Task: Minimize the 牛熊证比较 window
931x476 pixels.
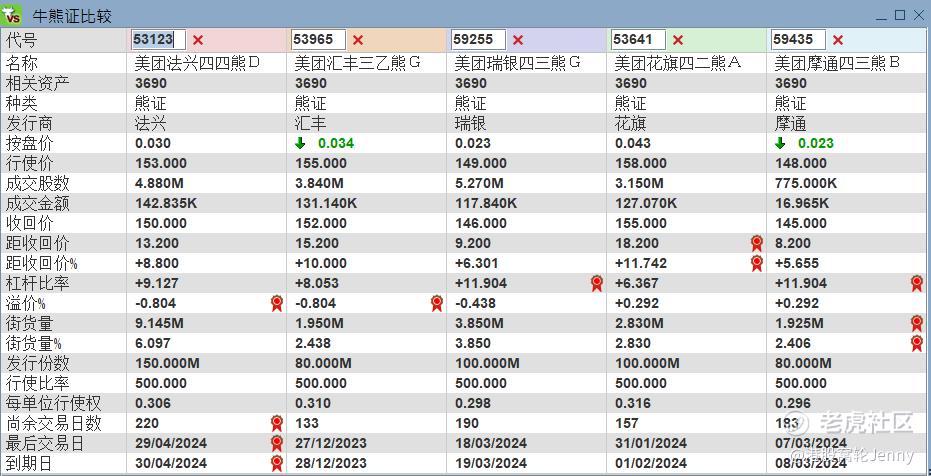Action: [881, 15]
